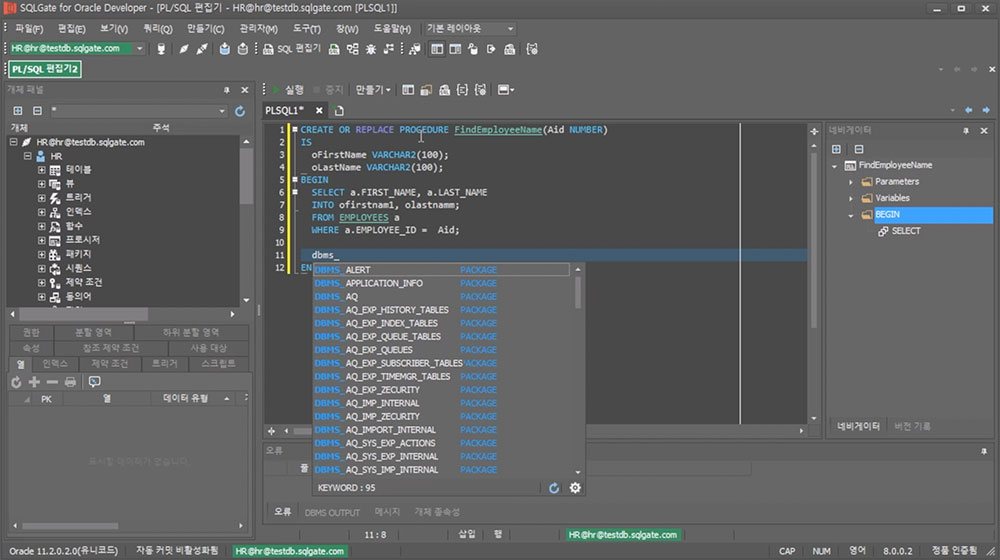
Task: Select DBMS_APPLICATION_INFO in the autocomplete list
Action: [441, 283]
